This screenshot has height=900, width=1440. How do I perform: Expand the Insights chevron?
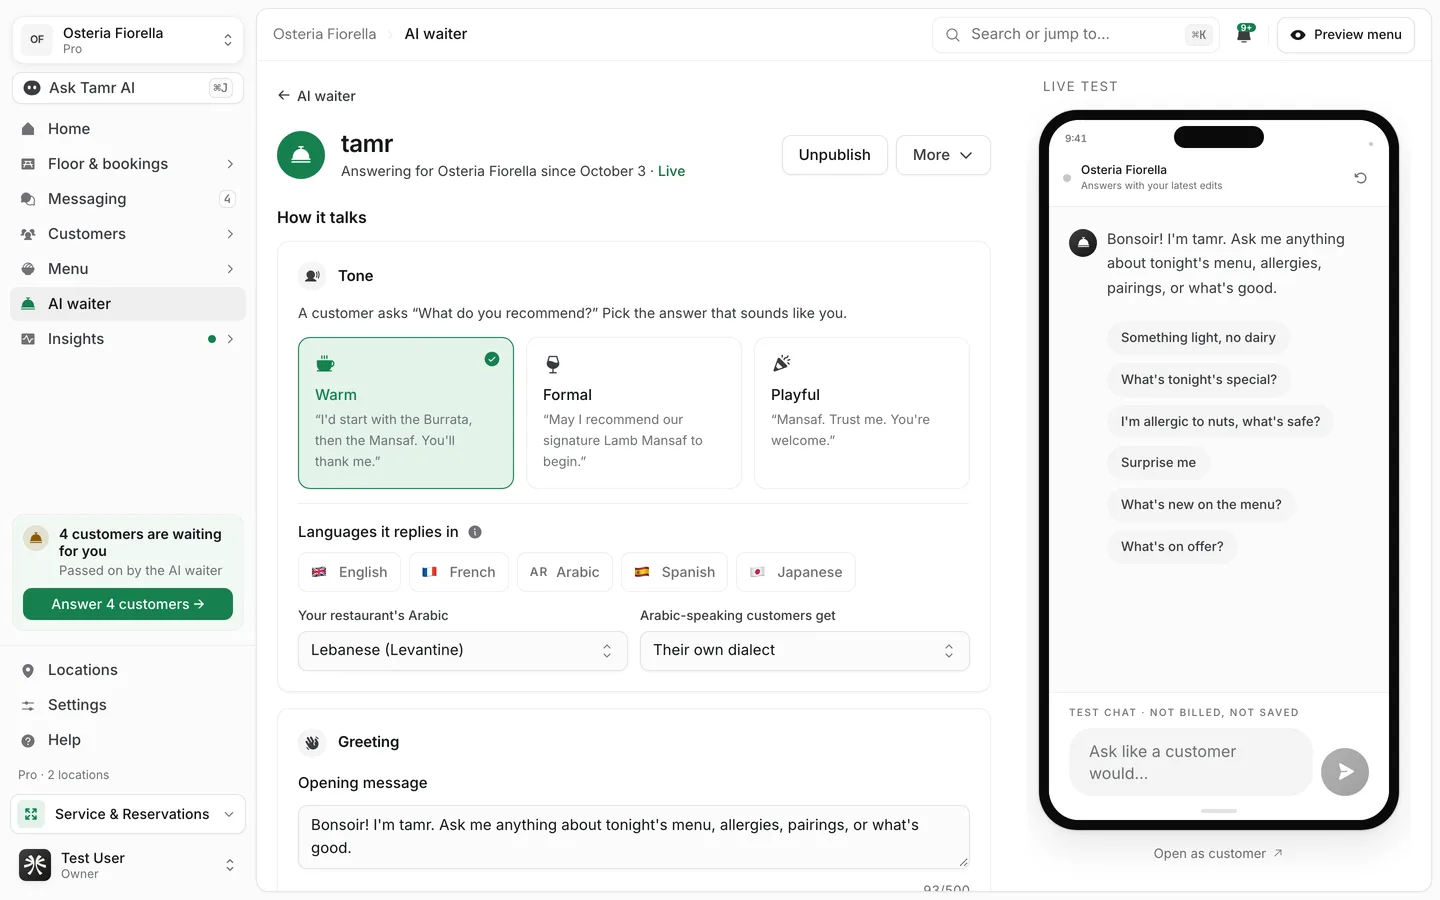point(230,339)
